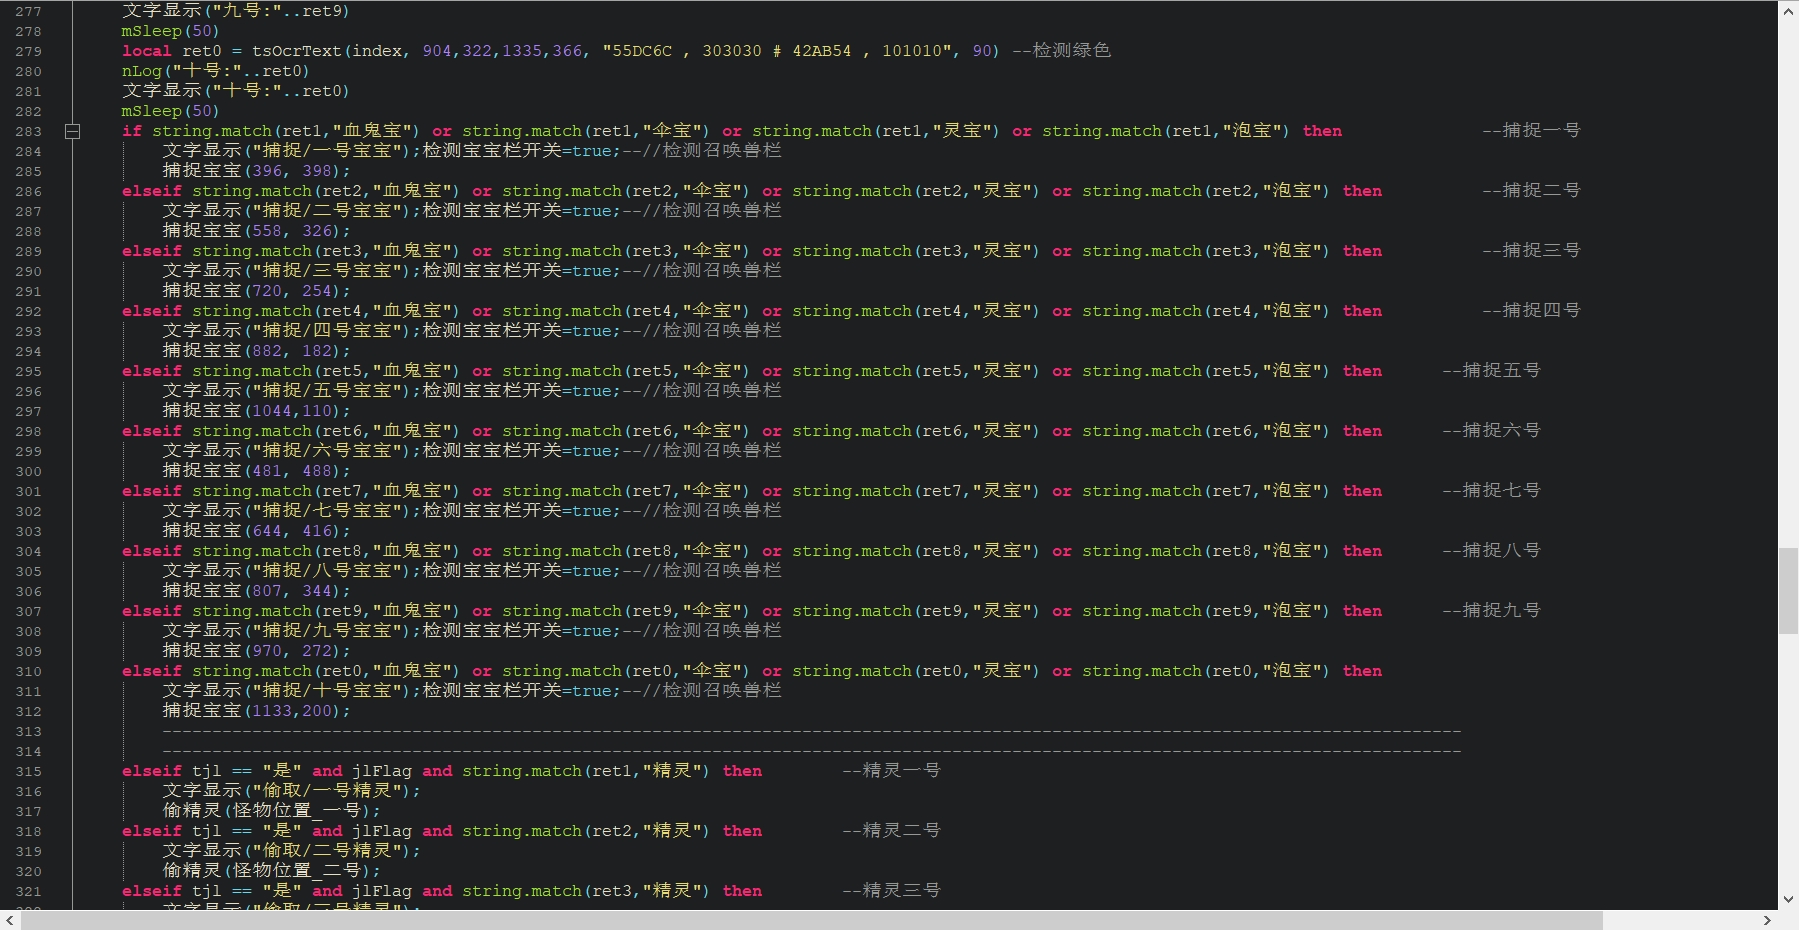The width and height of the screenshot is (1799, 930).
Task: Click line number 283 in the gutter
Action: click(29, 131)
